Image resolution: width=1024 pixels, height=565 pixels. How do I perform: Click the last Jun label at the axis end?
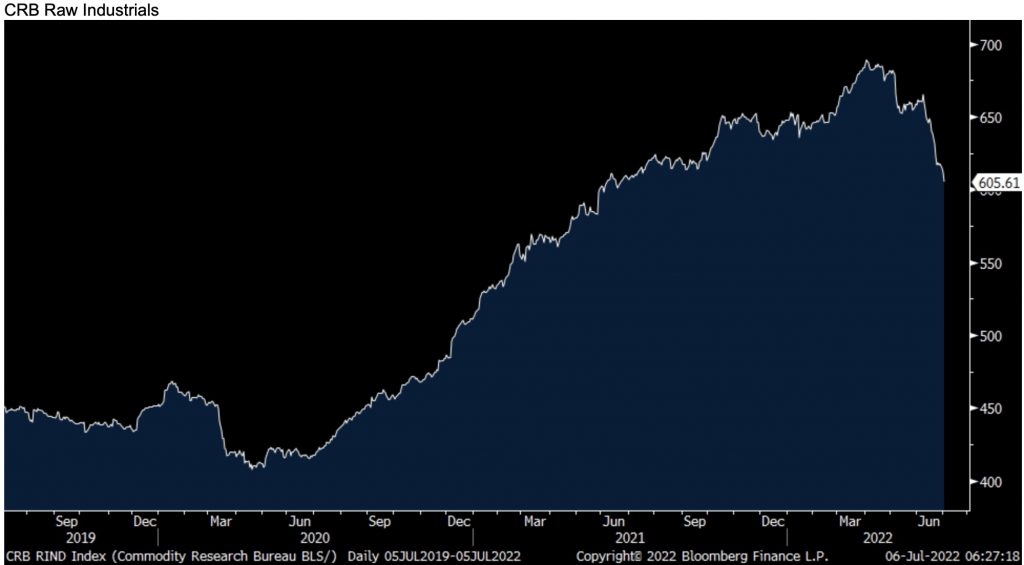pyautogui.click(x=930, y=521)
